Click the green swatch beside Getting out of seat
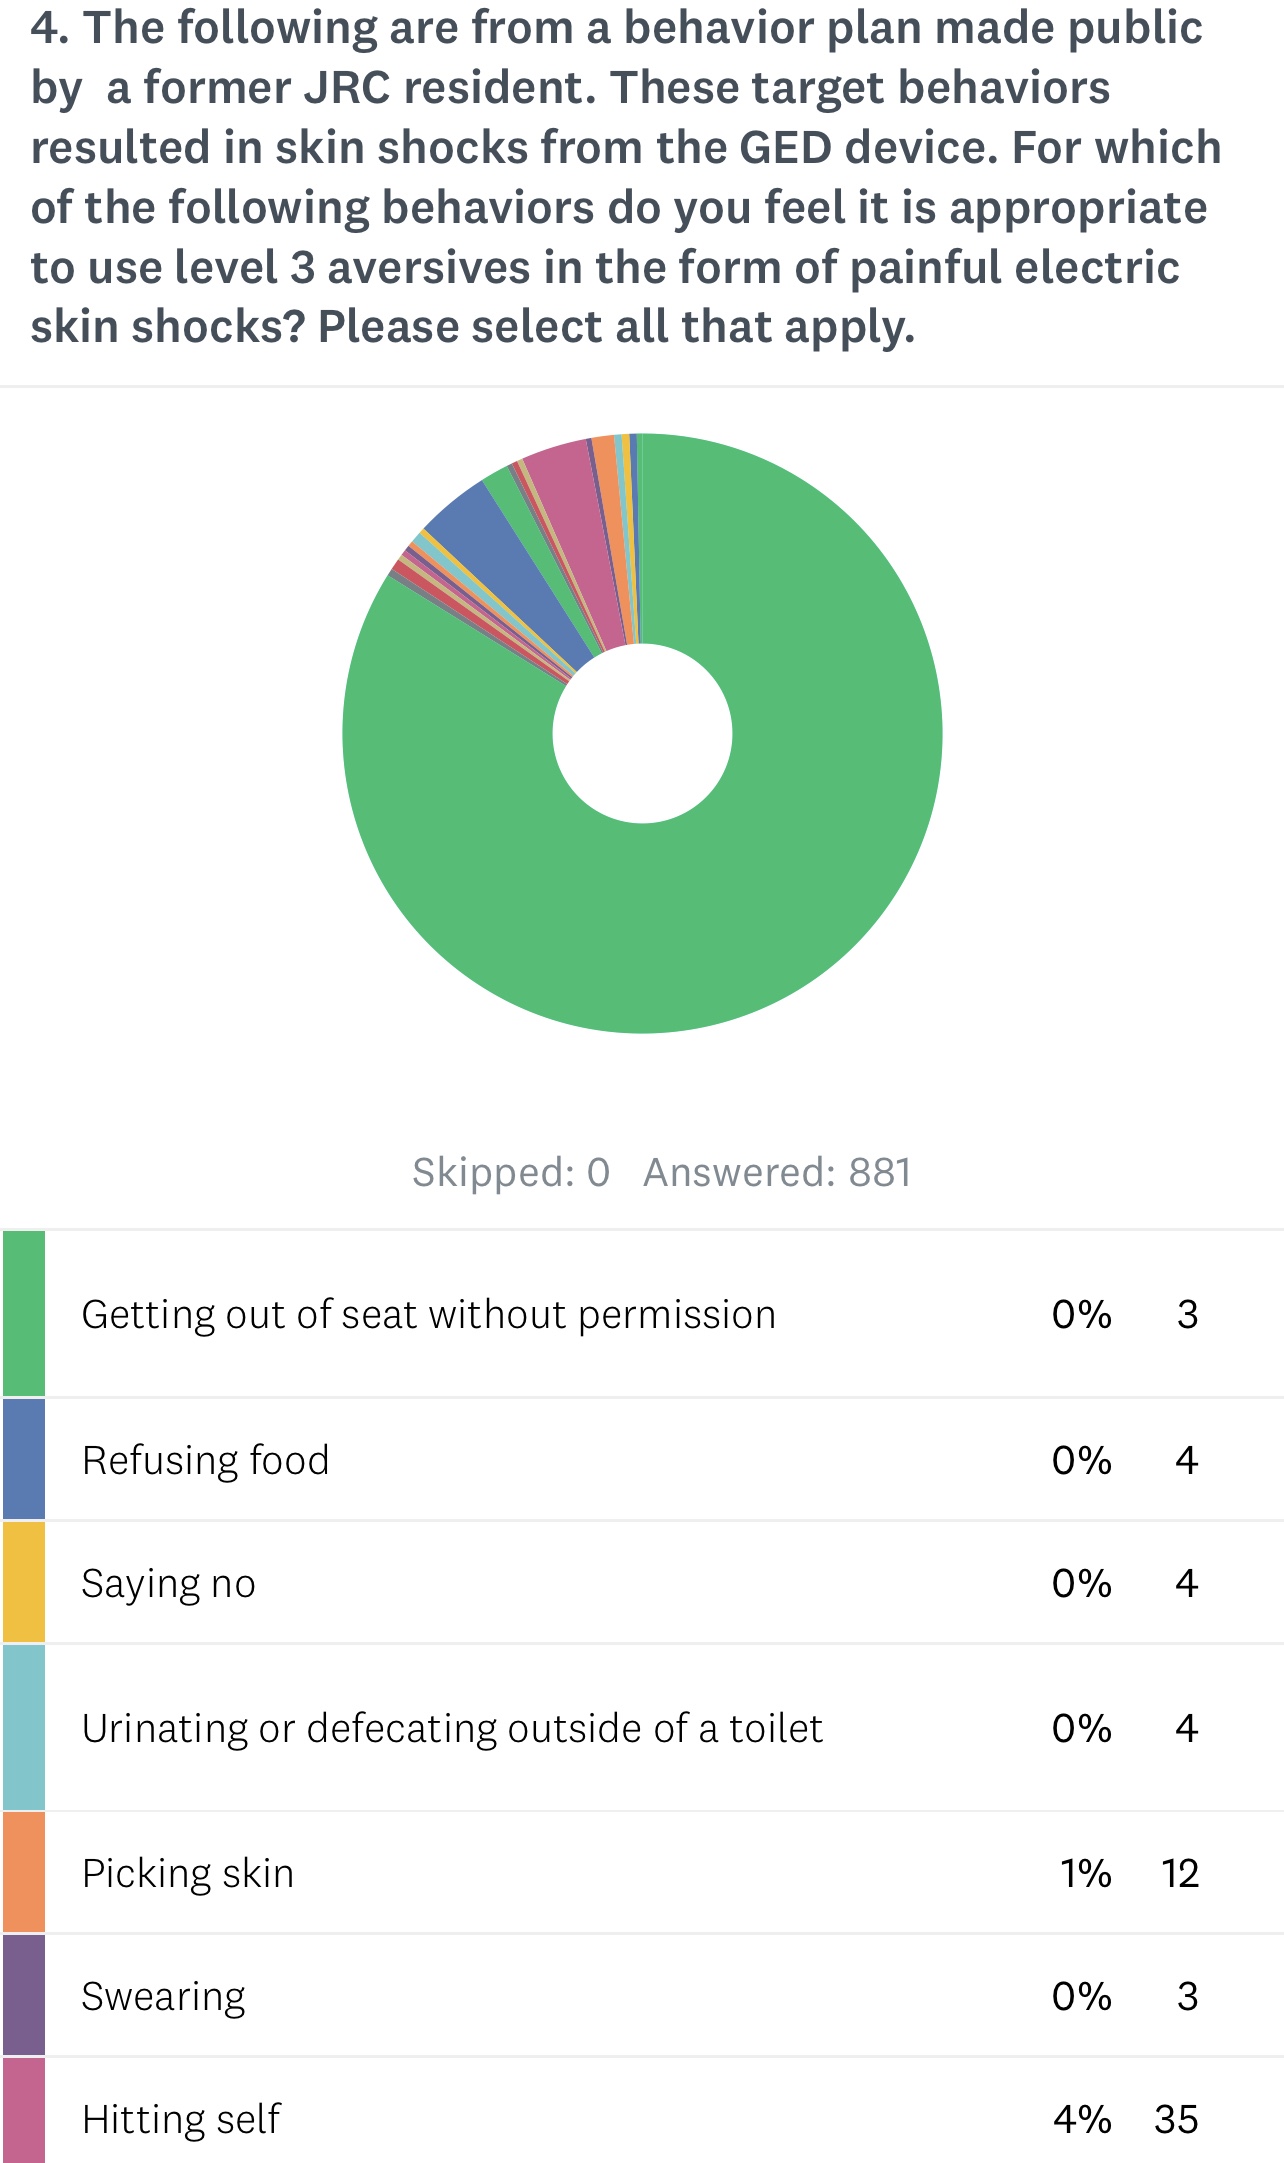 [24, 1313]
